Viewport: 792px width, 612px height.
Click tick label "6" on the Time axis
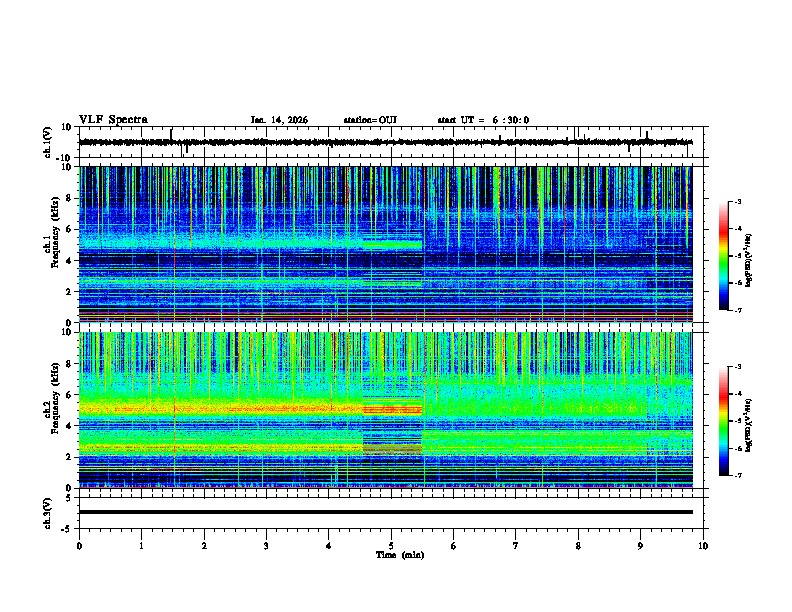pos(454,546)
